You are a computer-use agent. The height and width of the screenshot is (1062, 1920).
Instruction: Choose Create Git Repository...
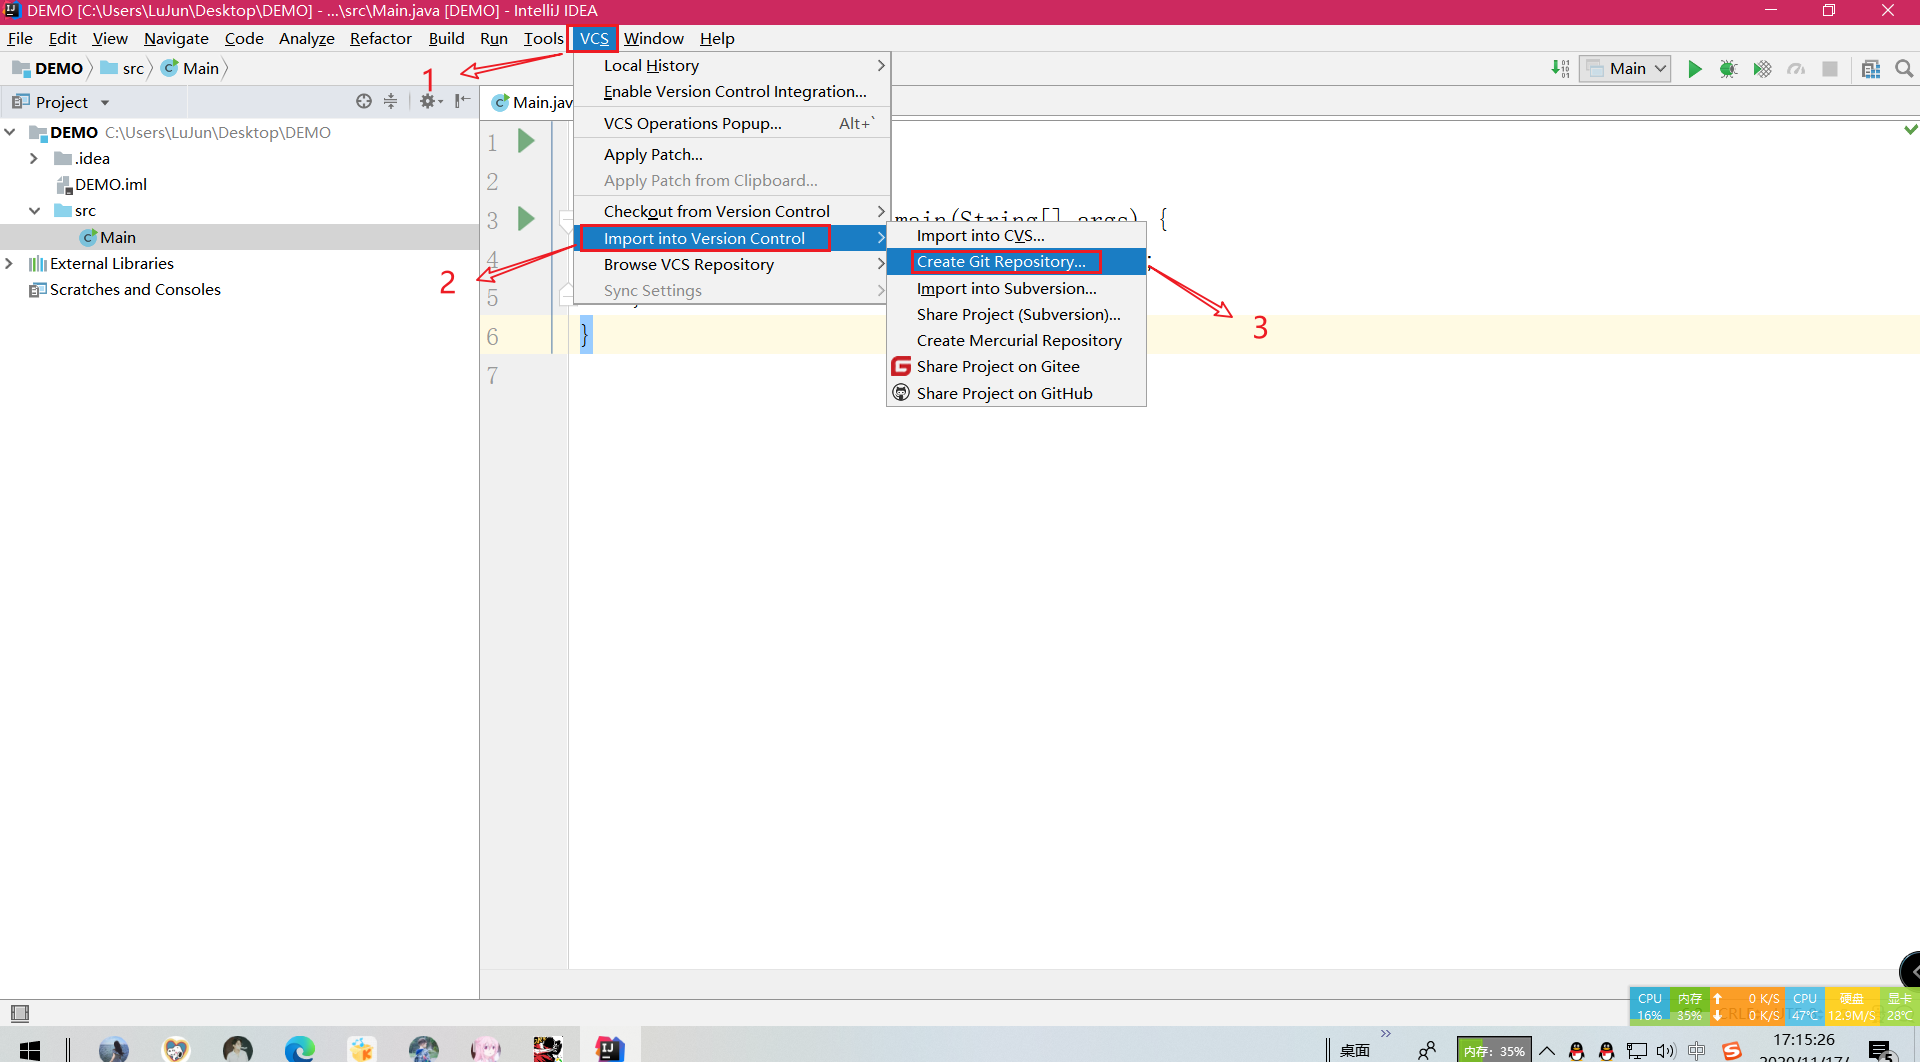click(x=1016, y=262)
